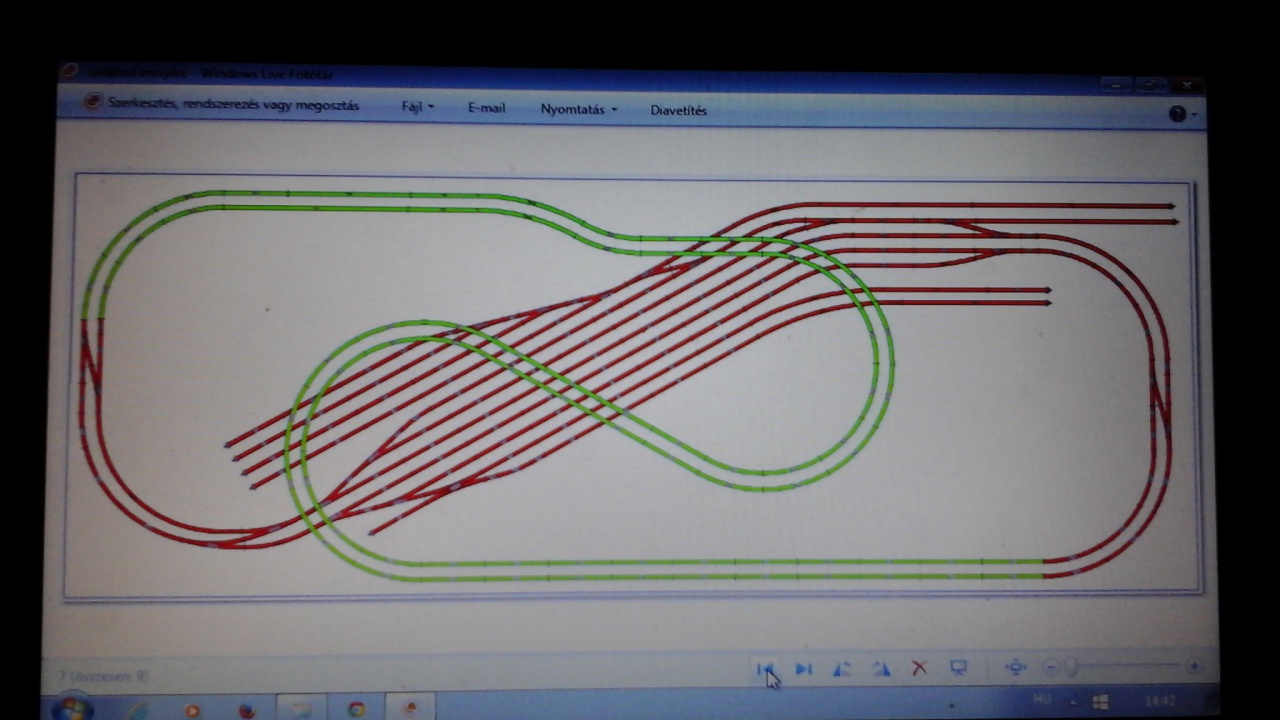Advance to the next photo

[803, 669]
